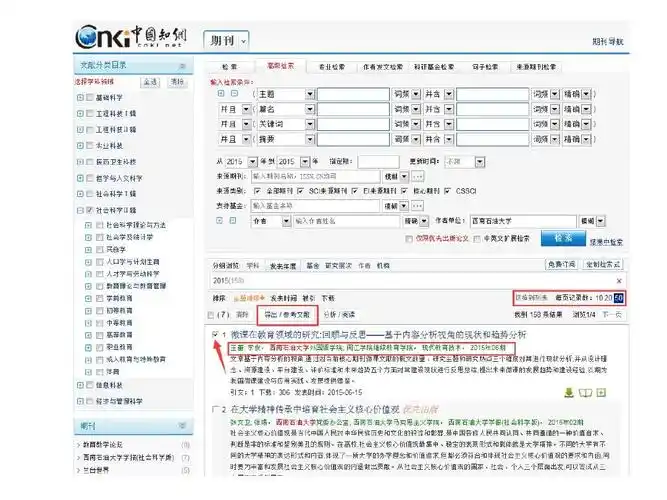667x500 pixels.
Task: Click the 作者单位 input containing 西南石油大学
Action: pyautogui.click(x=523, y=221)
